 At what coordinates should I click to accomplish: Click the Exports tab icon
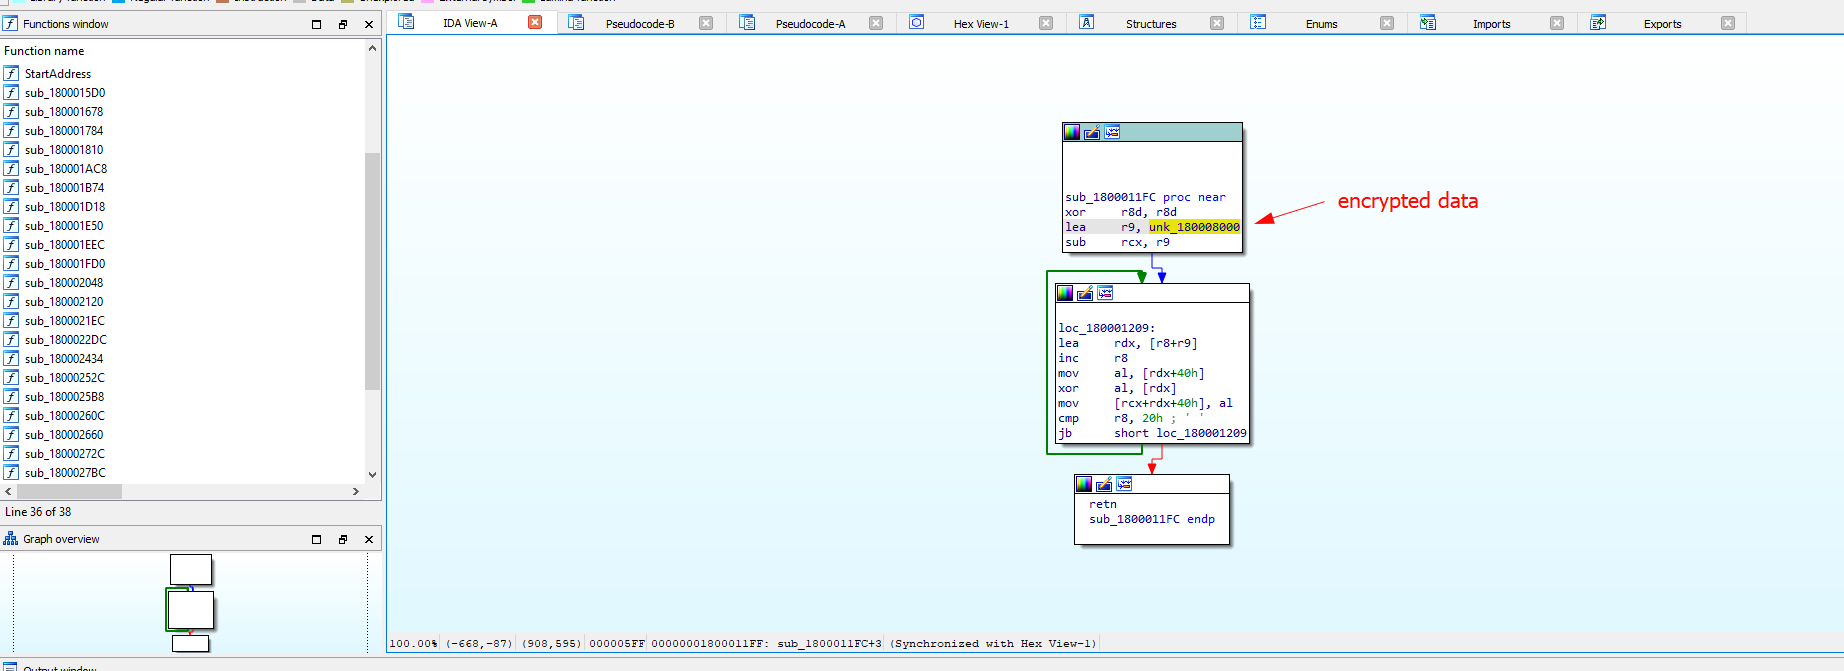pos(1598,23)
